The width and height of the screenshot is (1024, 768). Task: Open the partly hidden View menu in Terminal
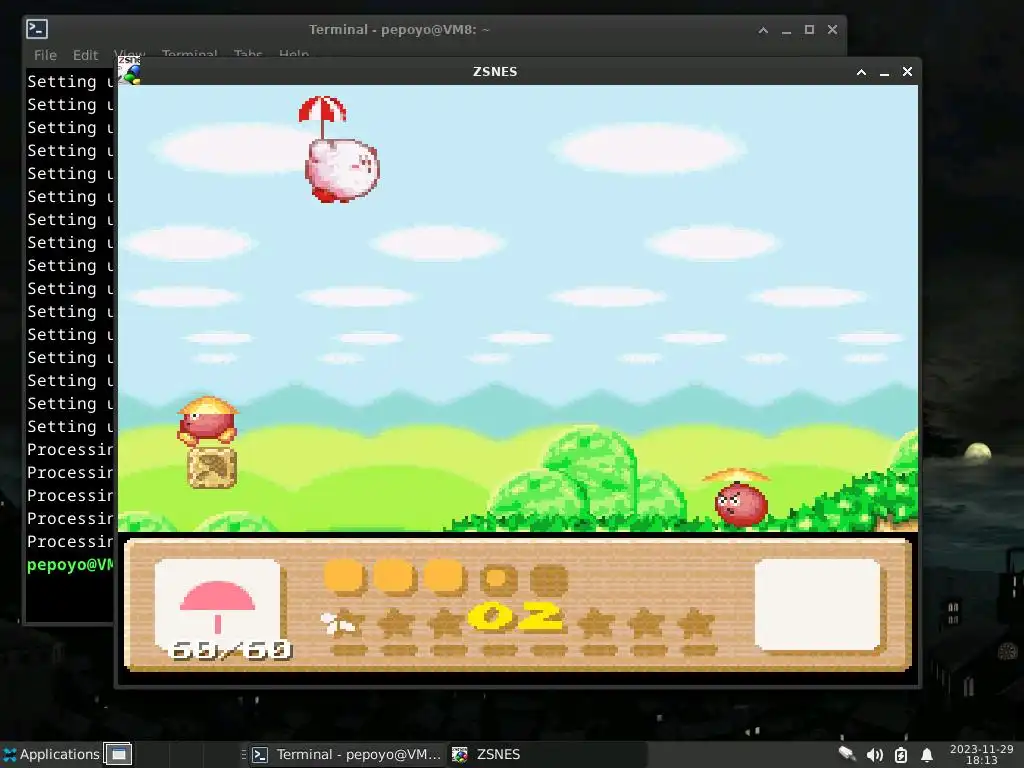[x=129, y=53]
